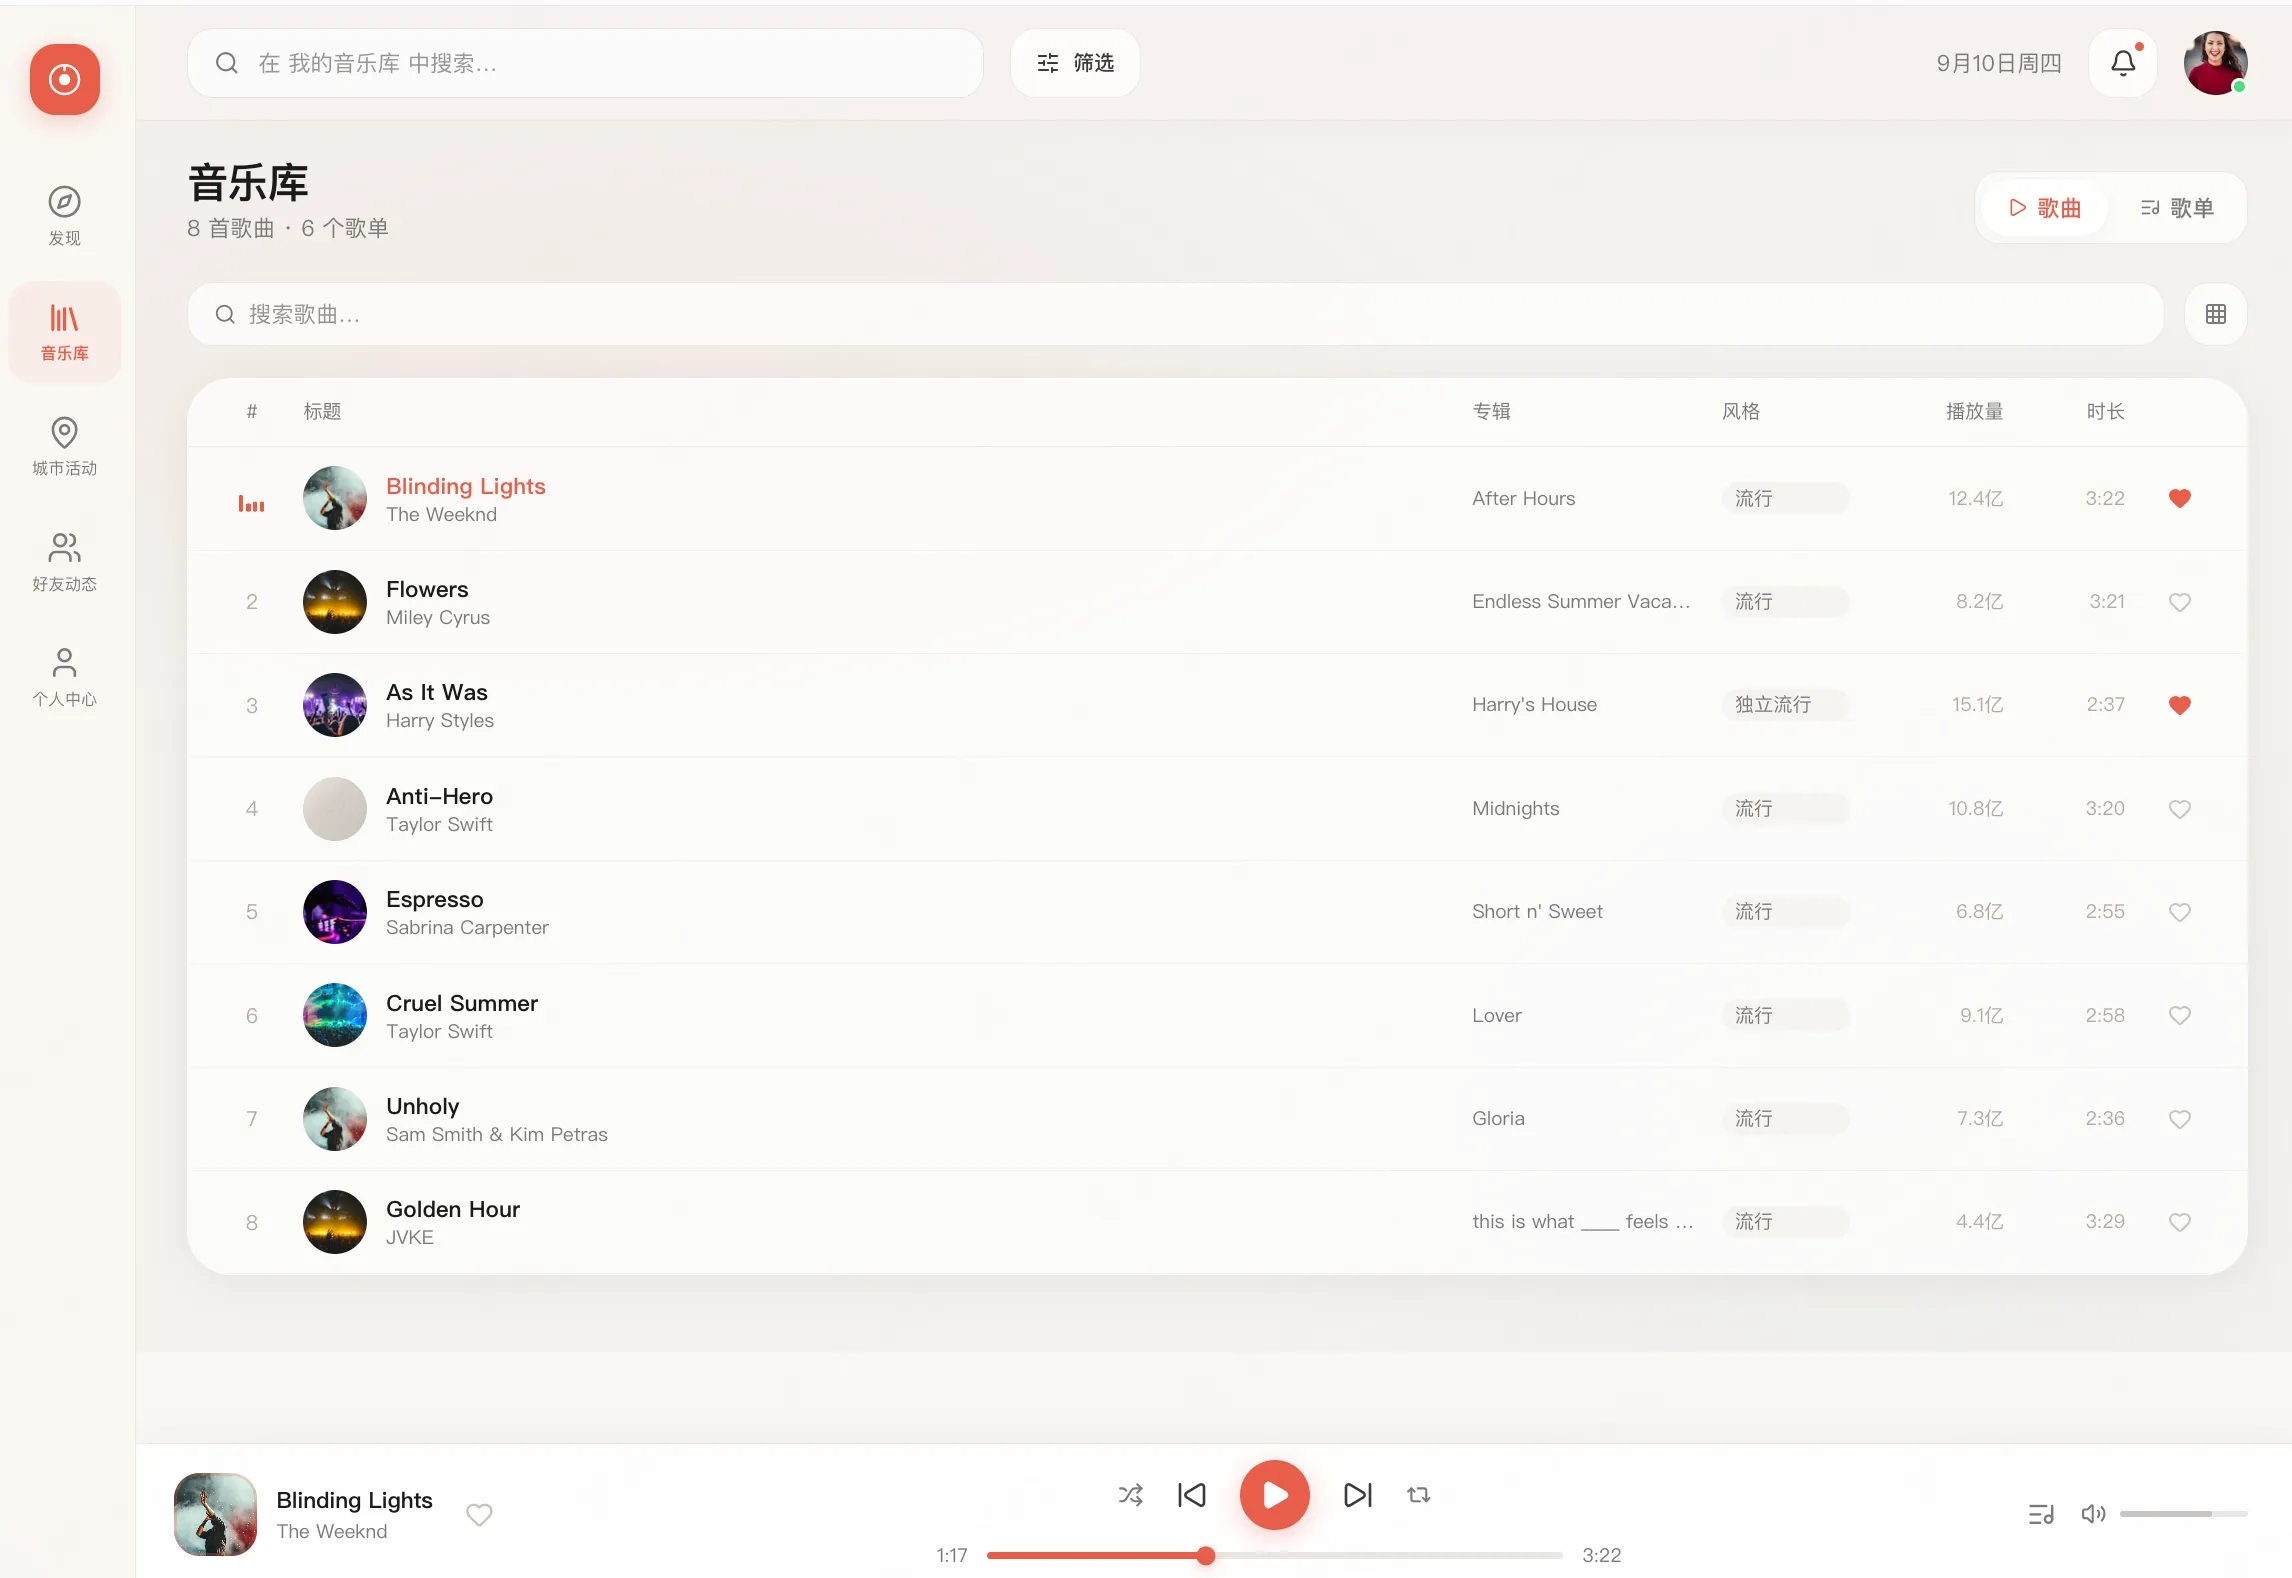Favorite Espresso by Sabrina Carpenter
This screenshot has width=2292, height=1578.
click(2180, 912)
